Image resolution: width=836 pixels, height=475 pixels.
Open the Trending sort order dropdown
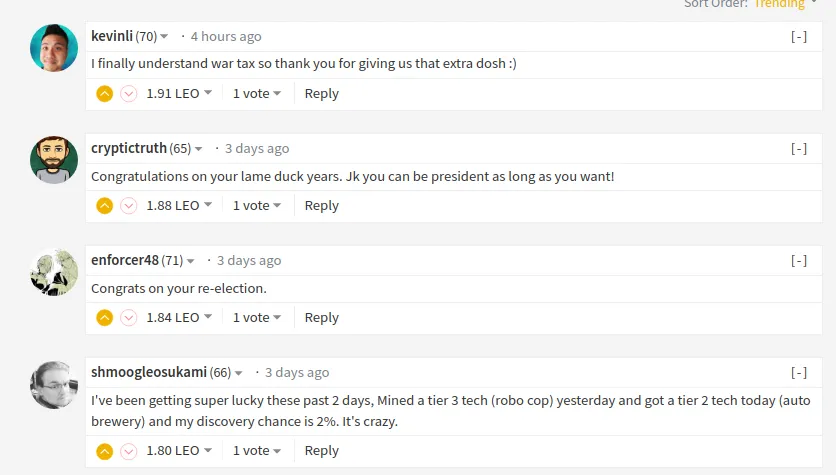coord(784,4)
